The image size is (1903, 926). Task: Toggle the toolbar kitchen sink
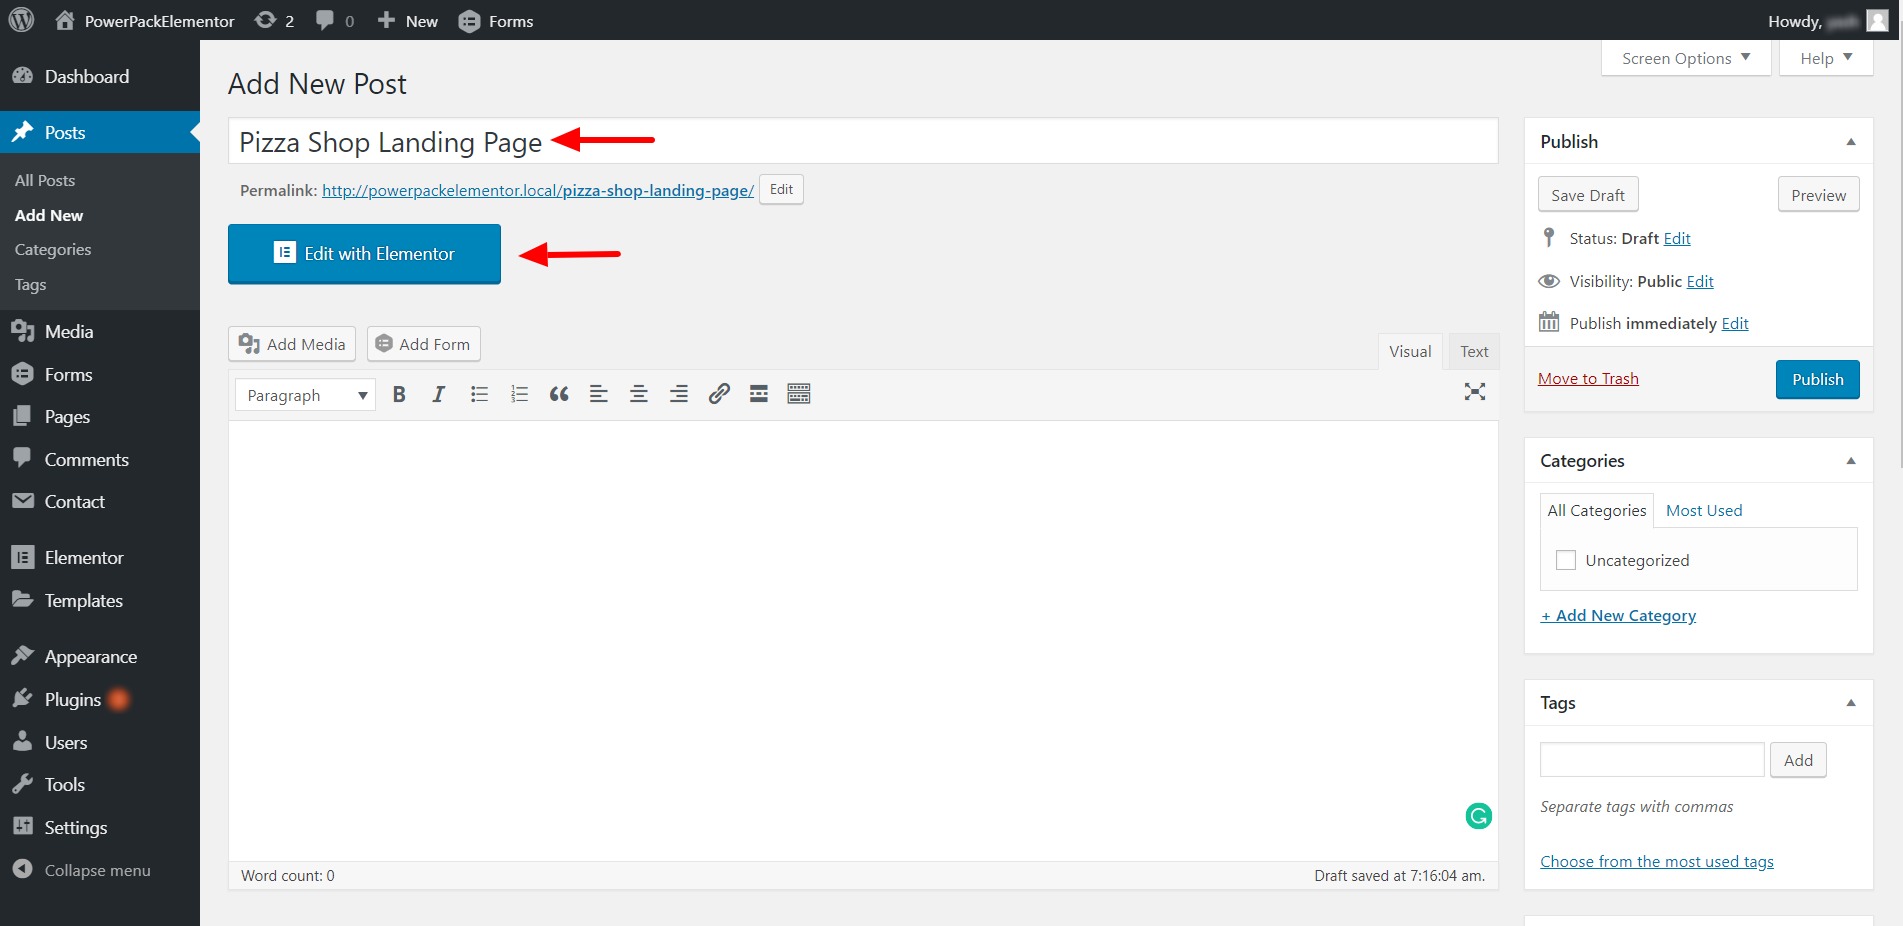pos(799,394)
